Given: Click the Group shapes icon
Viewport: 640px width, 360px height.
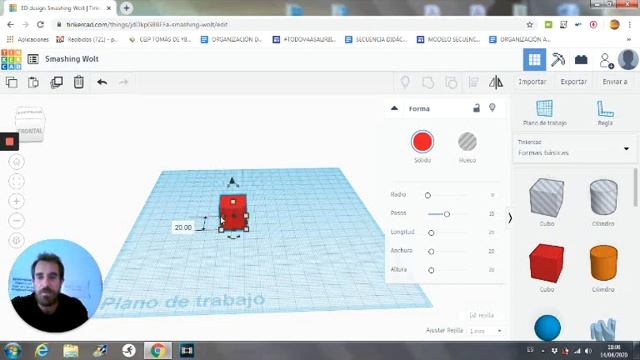Looking at the screenshot, I should (428, 82).
